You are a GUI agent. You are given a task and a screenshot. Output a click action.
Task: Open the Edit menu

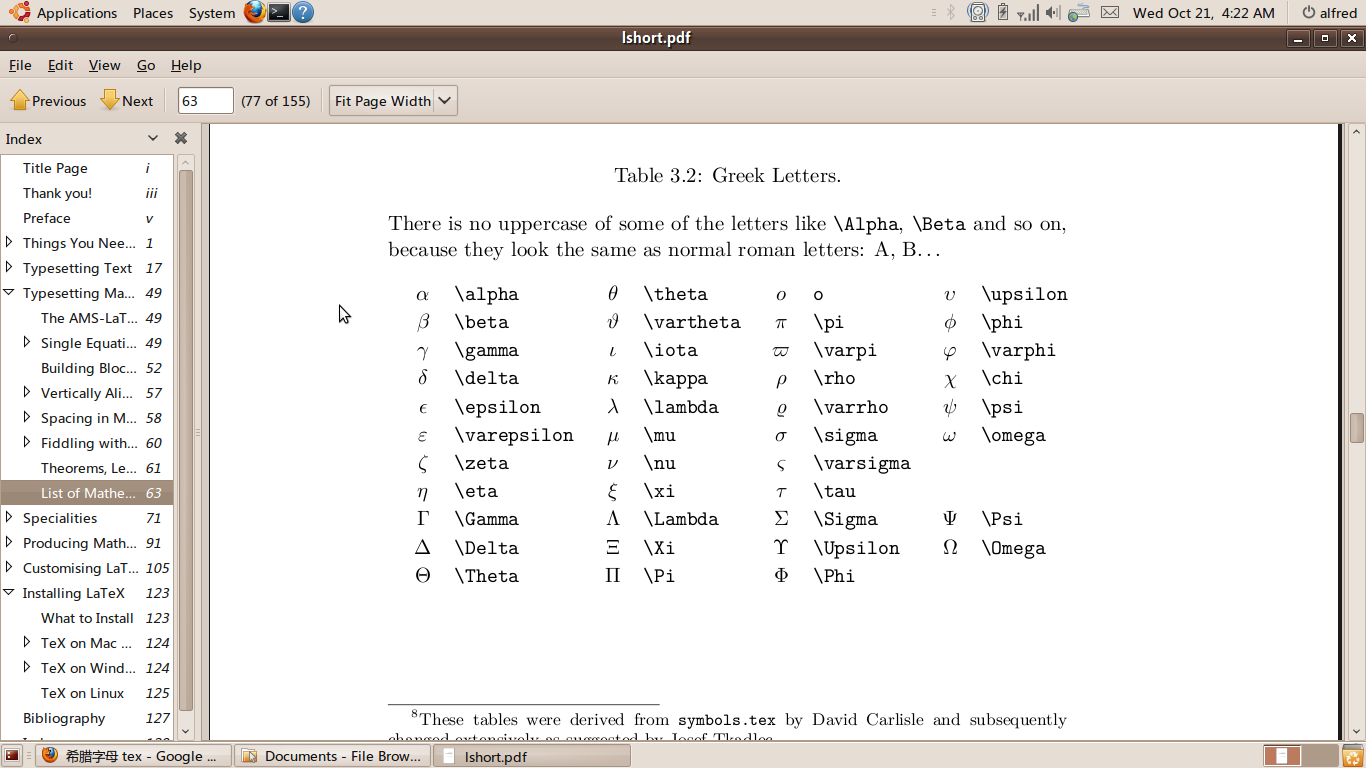tap(60, 65)
